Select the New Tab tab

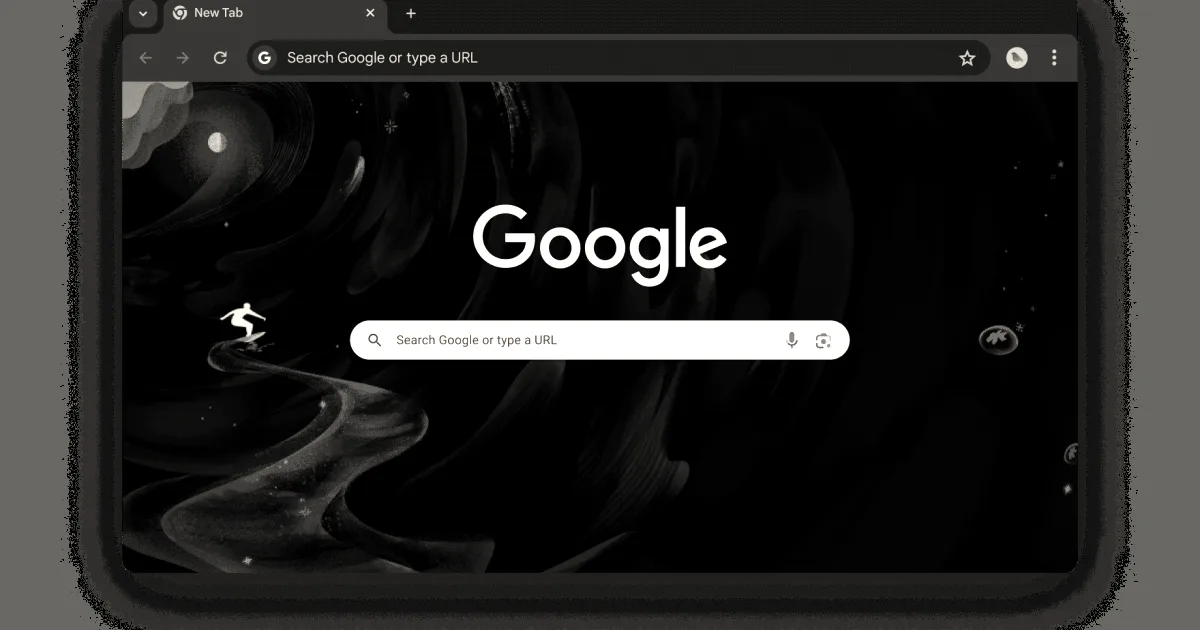point(275,14)
